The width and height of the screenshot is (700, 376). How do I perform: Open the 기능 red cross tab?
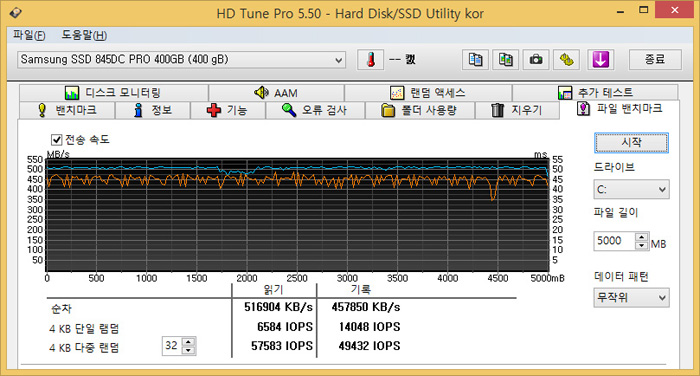228,110
